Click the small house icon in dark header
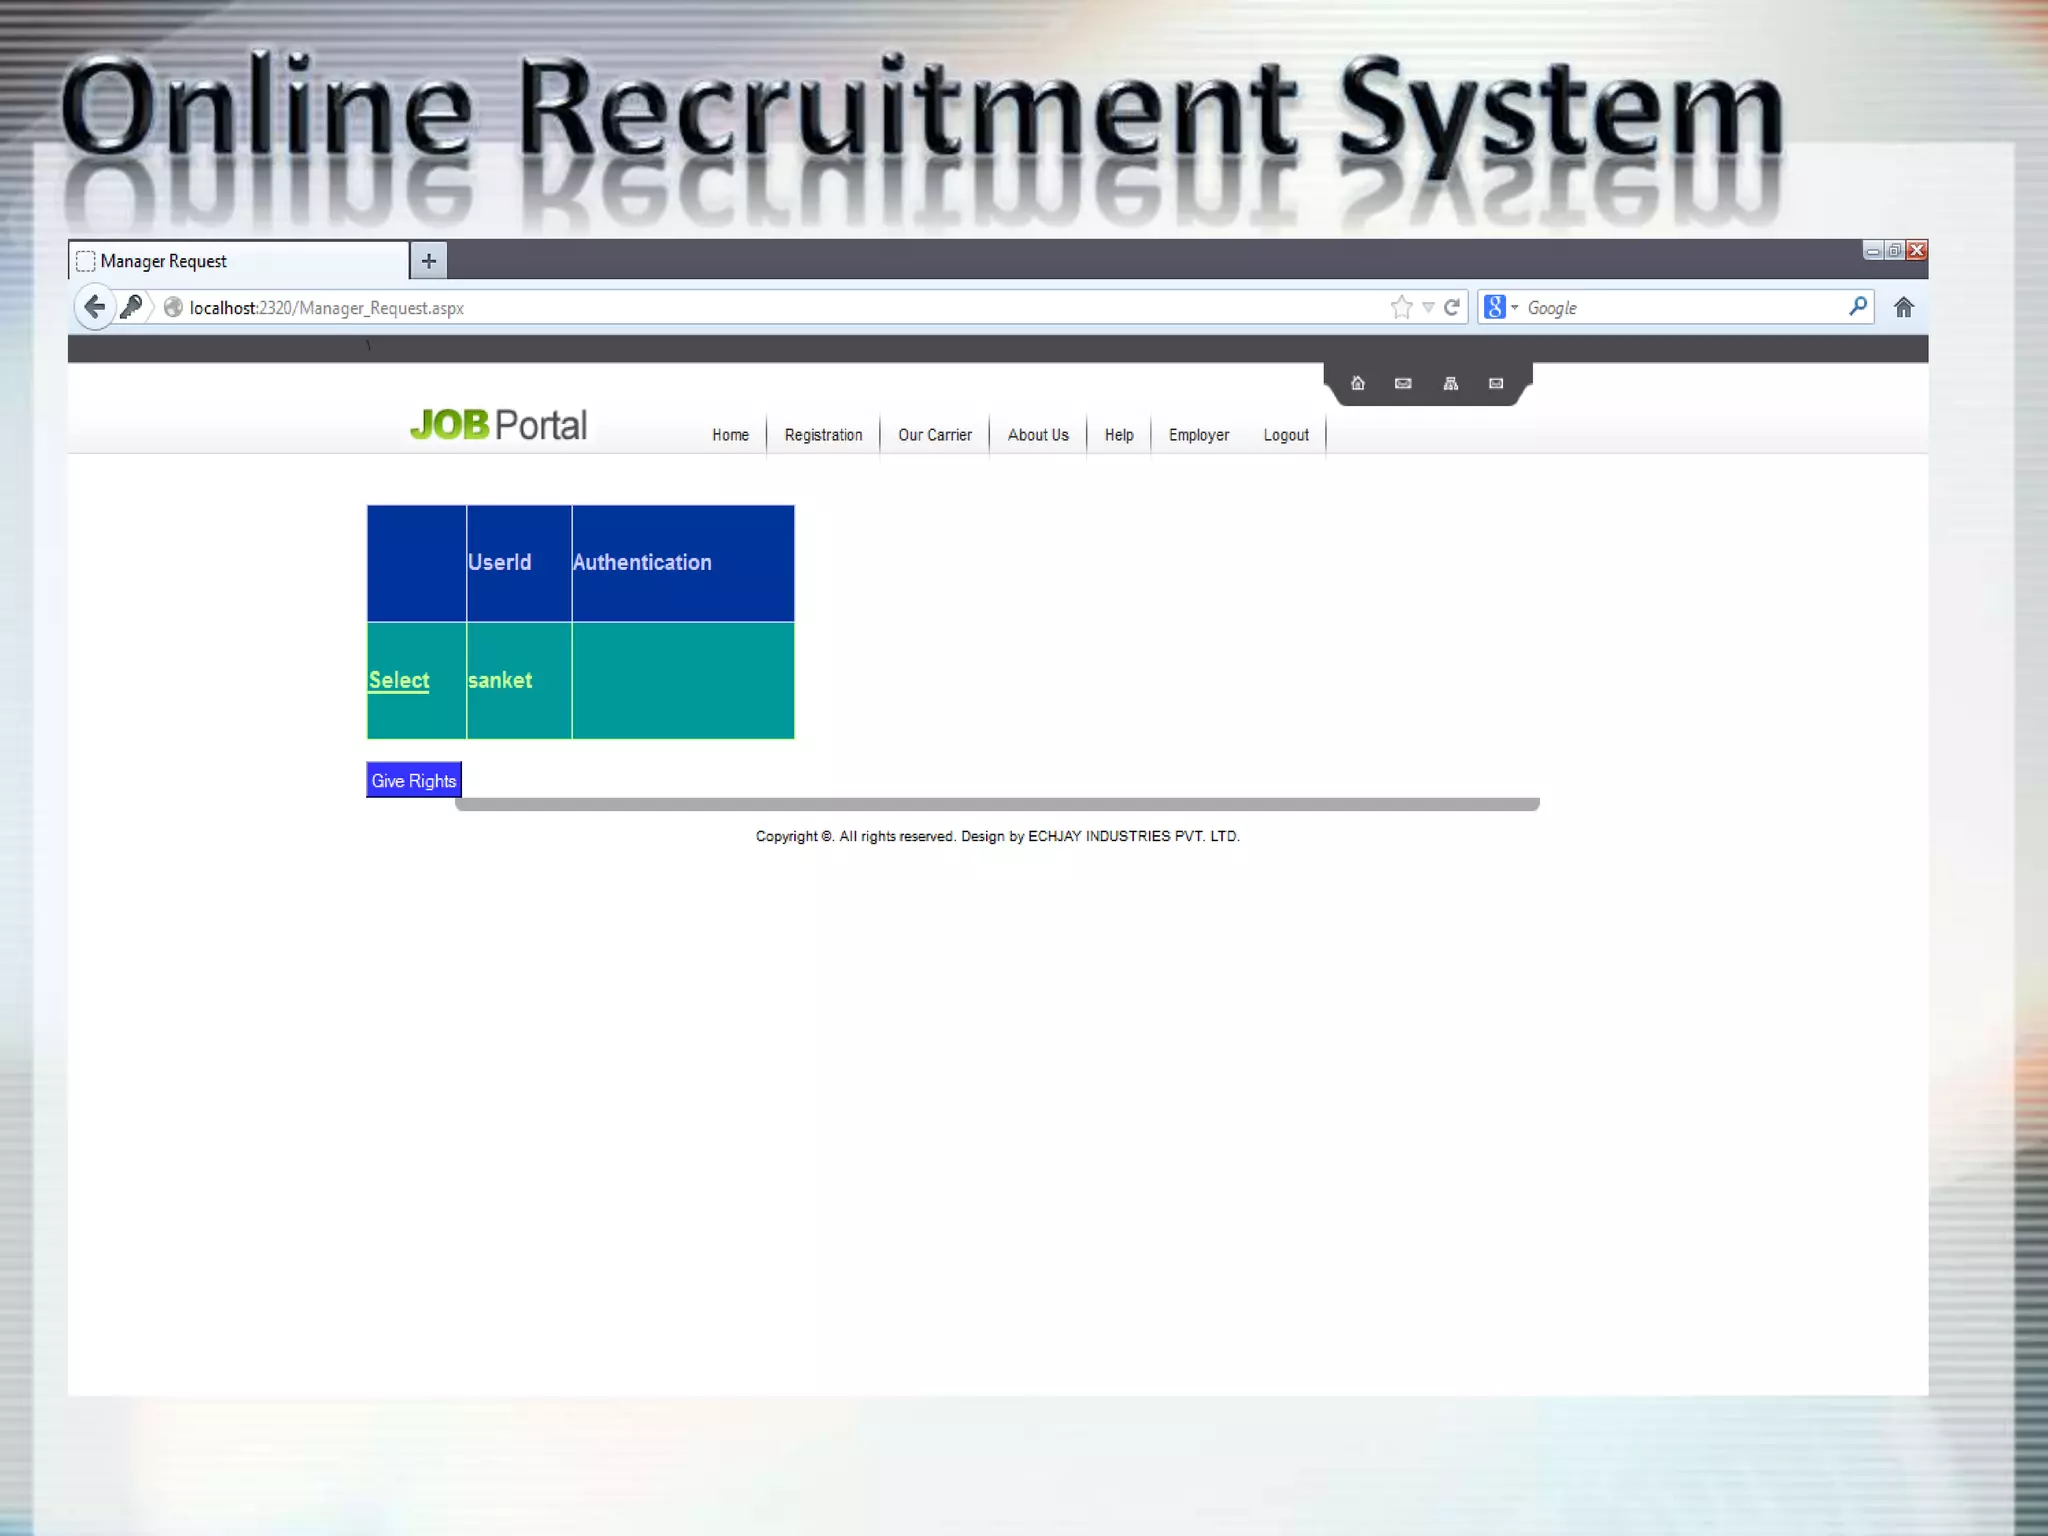 [1357, 383]
